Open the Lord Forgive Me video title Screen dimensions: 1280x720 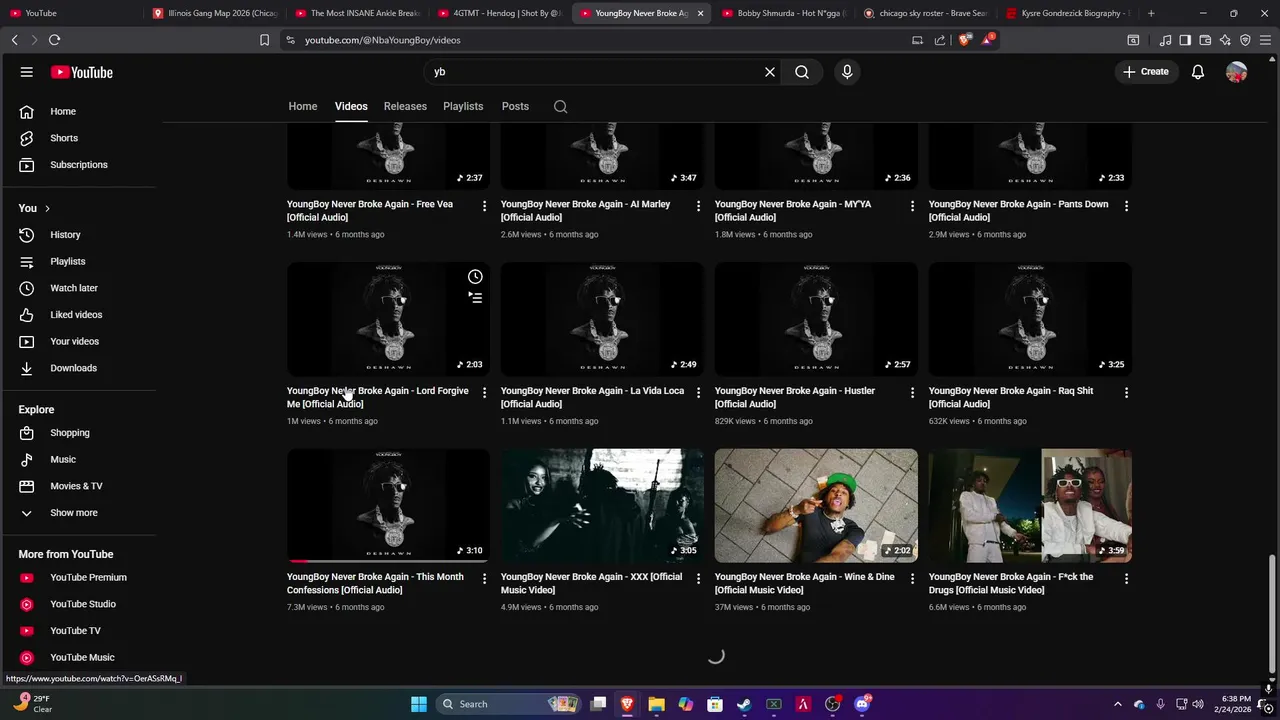377,397
